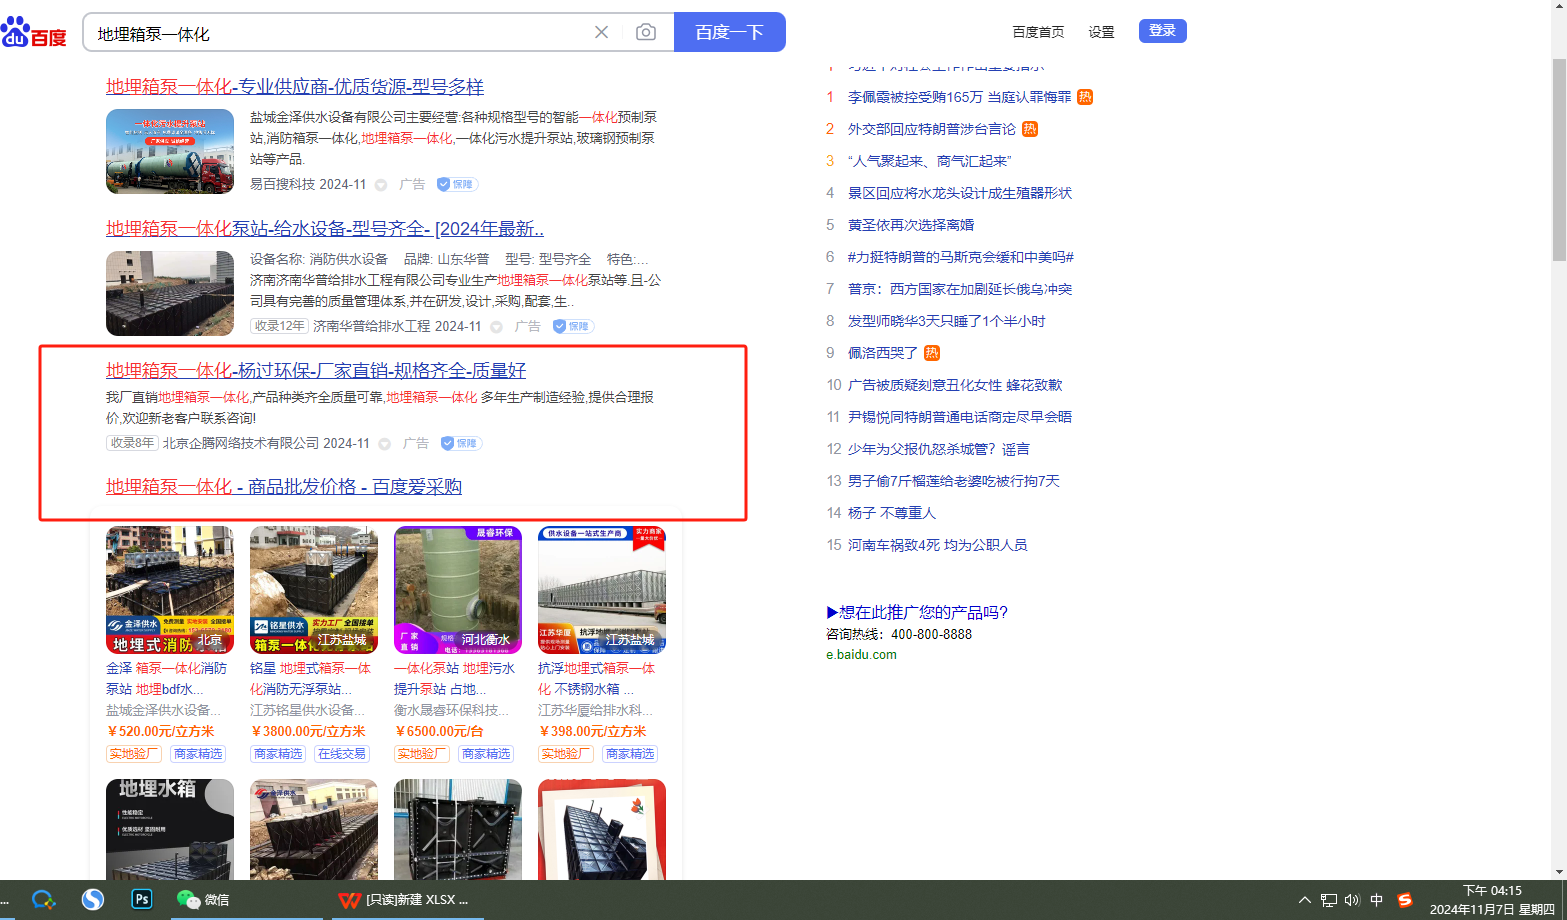Click the 百度一下 search button
The image size is (1567, 920).
[x=730, y=32]
